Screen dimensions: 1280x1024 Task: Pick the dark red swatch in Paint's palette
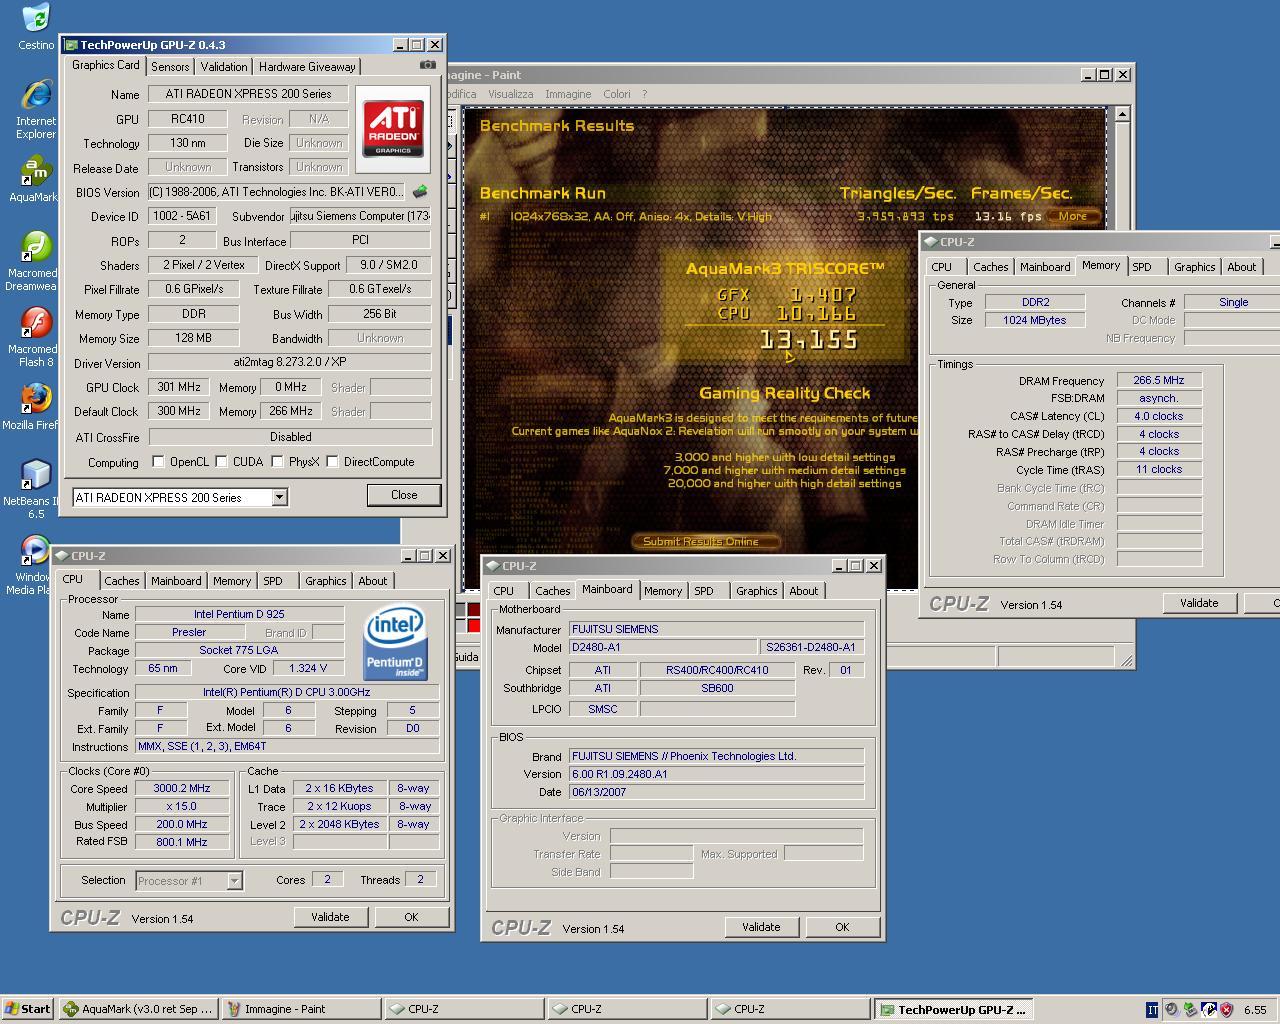(x=474, y=609)
